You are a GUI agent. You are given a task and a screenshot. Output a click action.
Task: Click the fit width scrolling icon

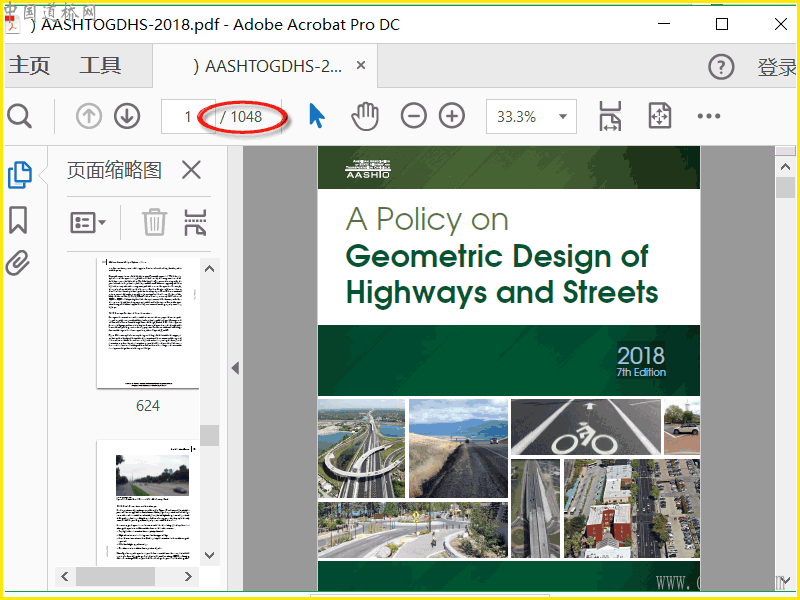pyautogui.click(x=610, y=116)
